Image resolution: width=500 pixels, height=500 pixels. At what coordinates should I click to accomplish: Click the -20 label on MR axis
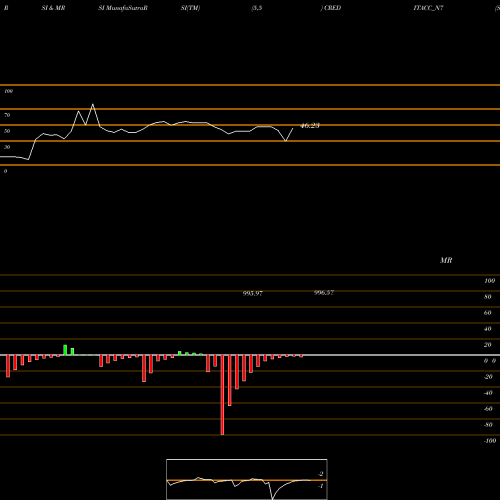[488, 377]
